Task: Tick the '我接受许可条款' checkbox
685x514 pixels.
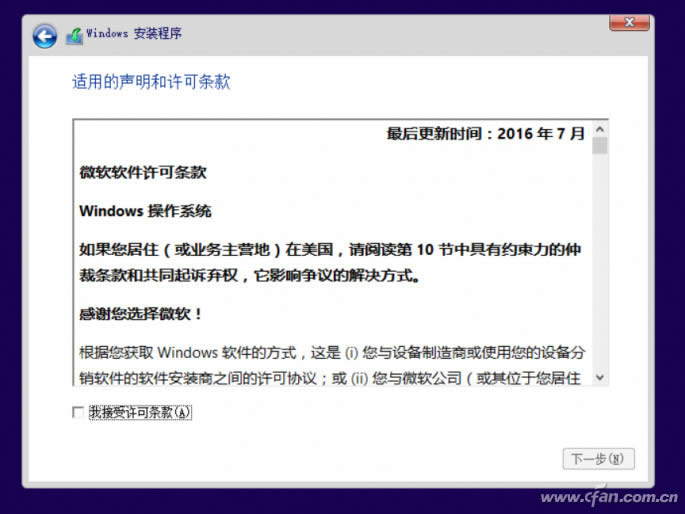Action: coord(78,412)
